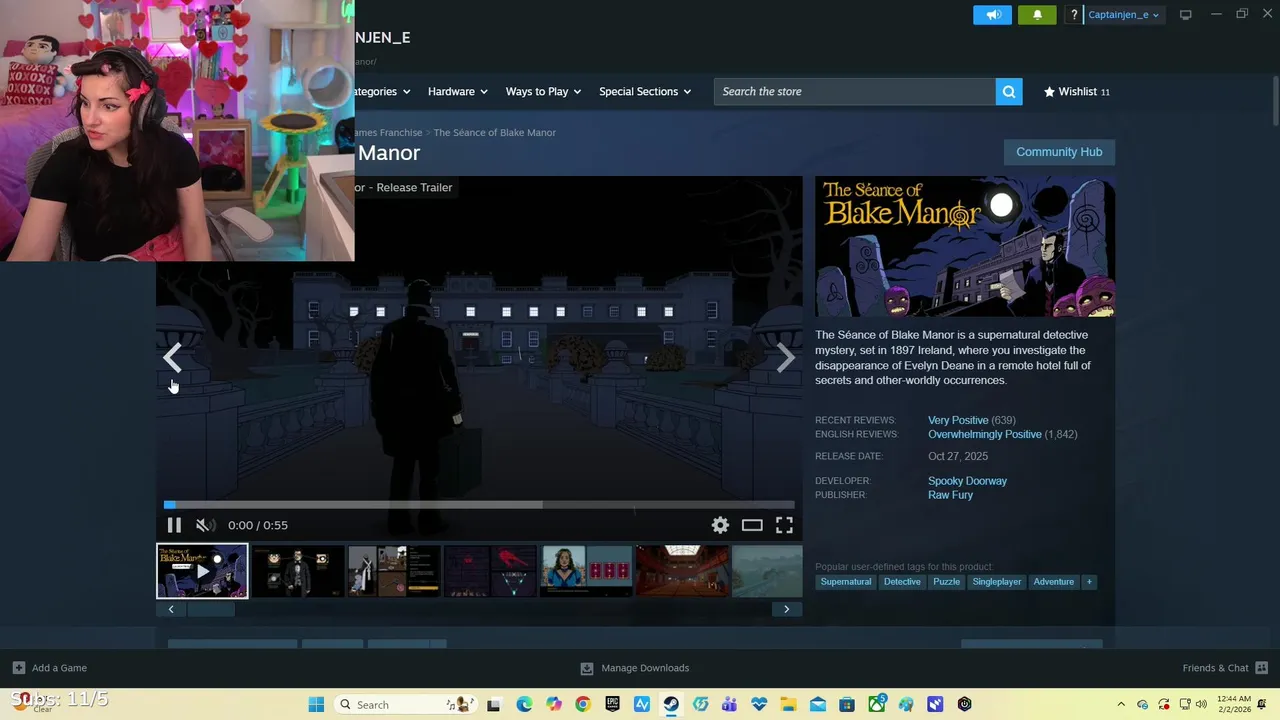Open the Special Sections dropdown
This screenshot has height=720, width=1280.
645,91
